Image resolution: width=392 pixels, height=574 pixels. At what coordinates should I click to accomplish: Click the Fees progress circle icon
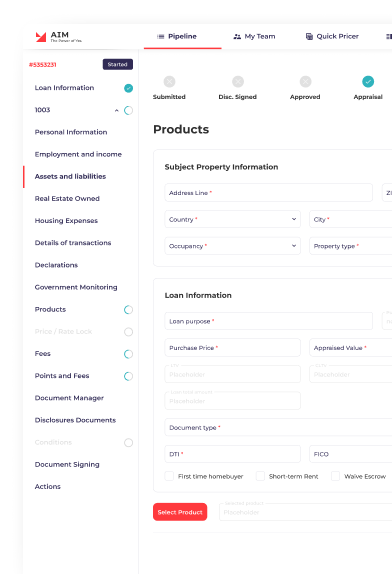tap(128, 354)
